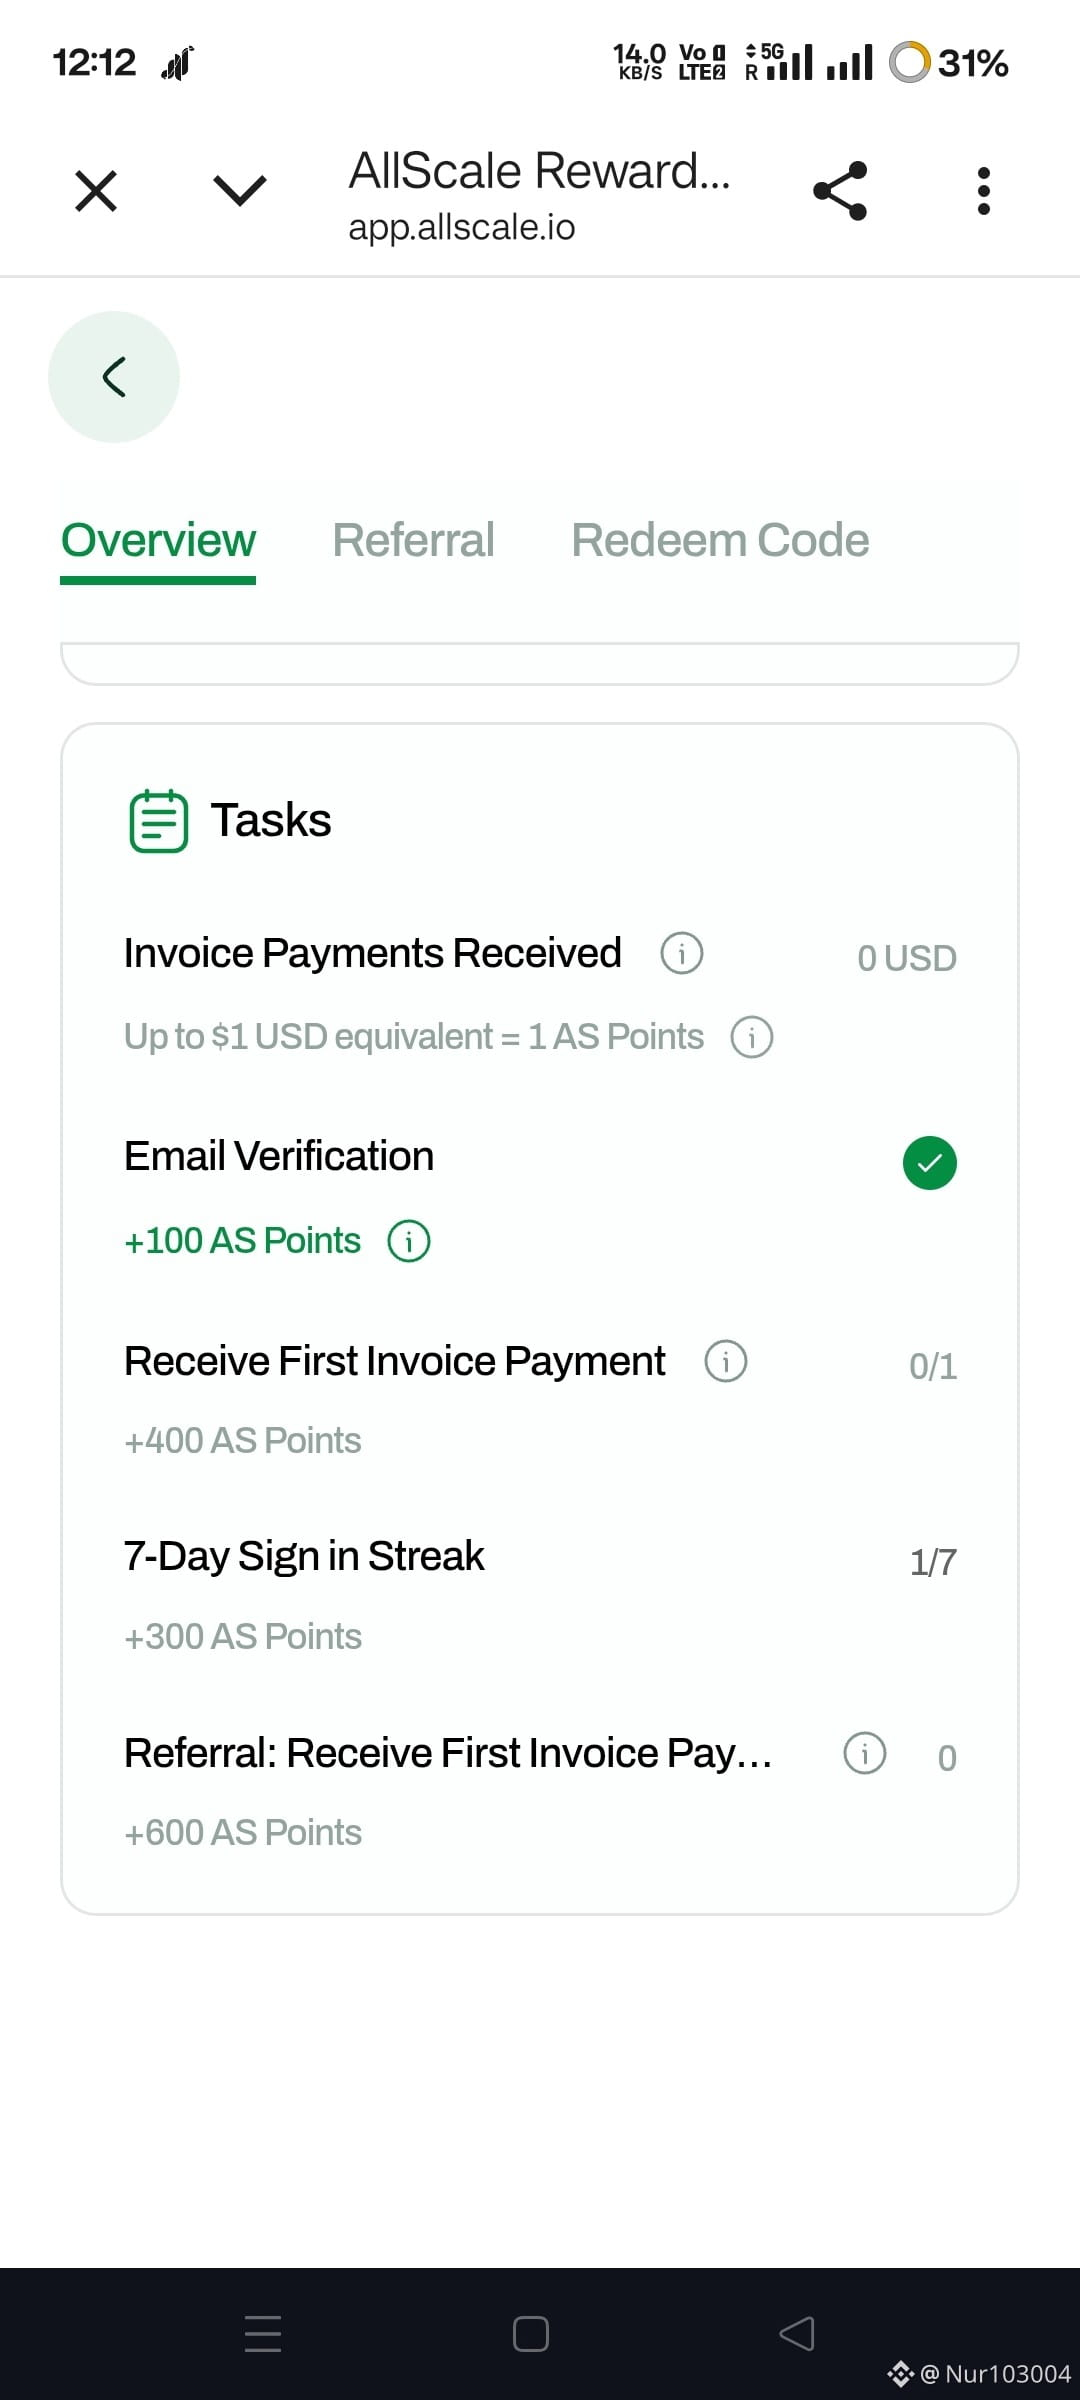Select the Overview tab
1080x2400 pixels.
(x=158, y=541)
